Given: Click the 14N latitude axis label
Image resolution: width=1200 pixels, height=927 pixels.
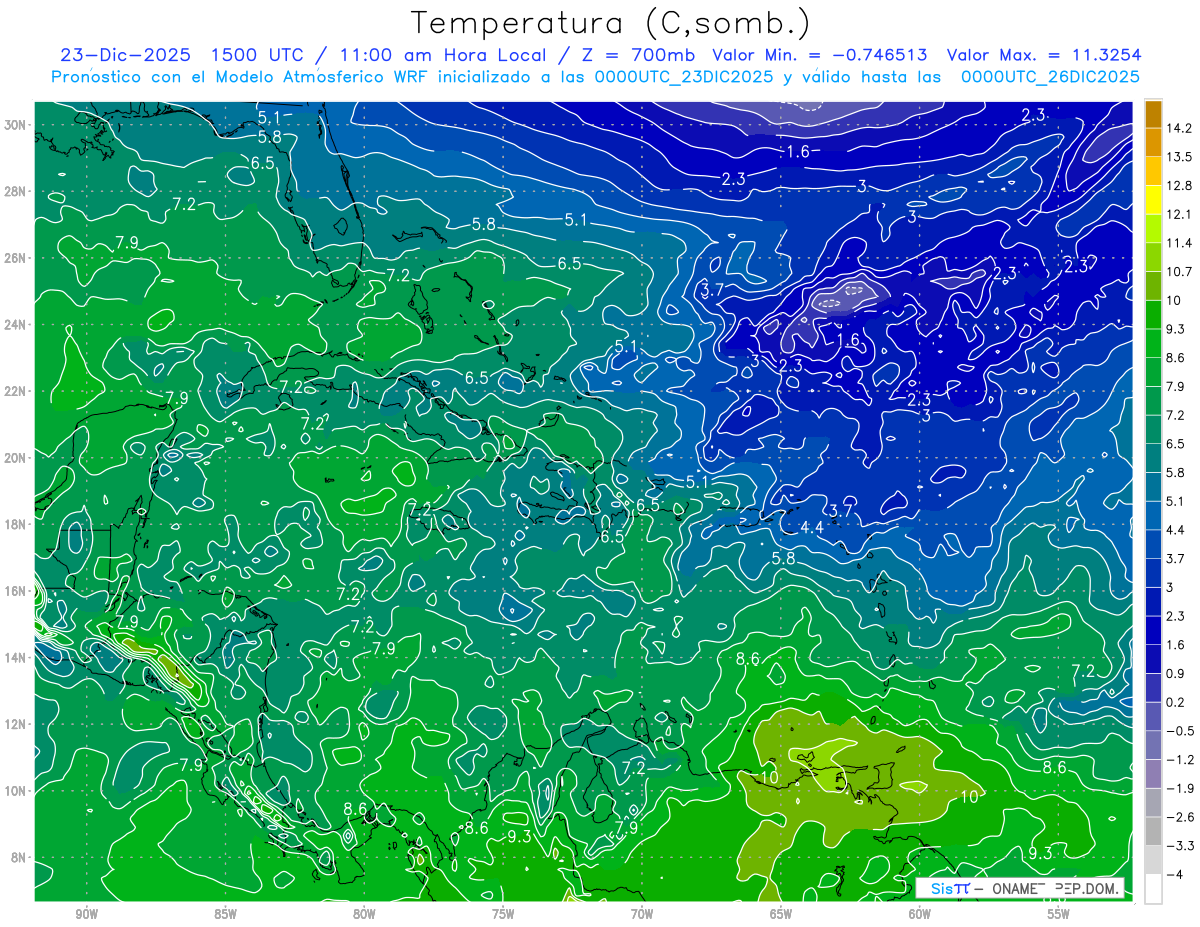Looking at the screenshot, I should (x=16, y=657).
